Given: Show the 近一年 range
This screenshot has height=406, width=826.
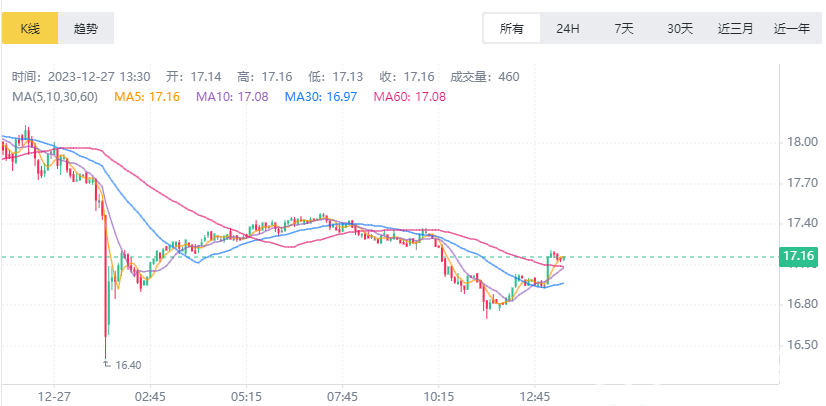Looking at the screenshot, I should coord(792,28).
